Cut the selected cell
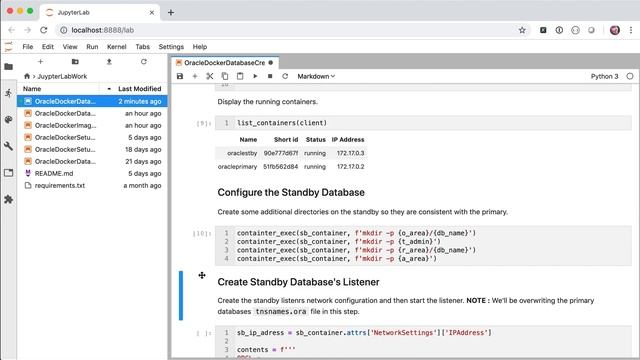Image resolution: width=640 pixels, height=360 pixels. 210,76
